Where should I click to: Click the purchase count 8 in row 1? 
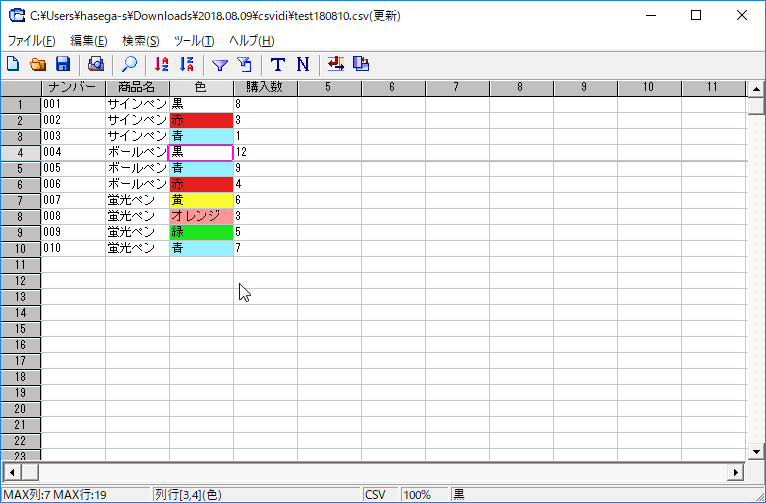click(265, 104)
